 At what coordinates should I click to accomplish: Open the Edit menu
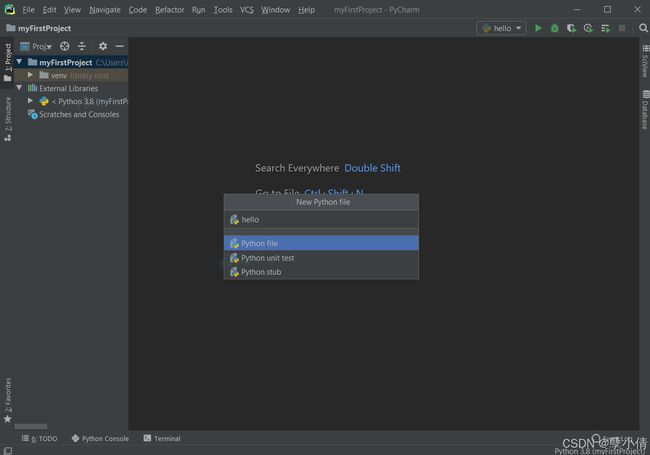(x=49, y=10)
